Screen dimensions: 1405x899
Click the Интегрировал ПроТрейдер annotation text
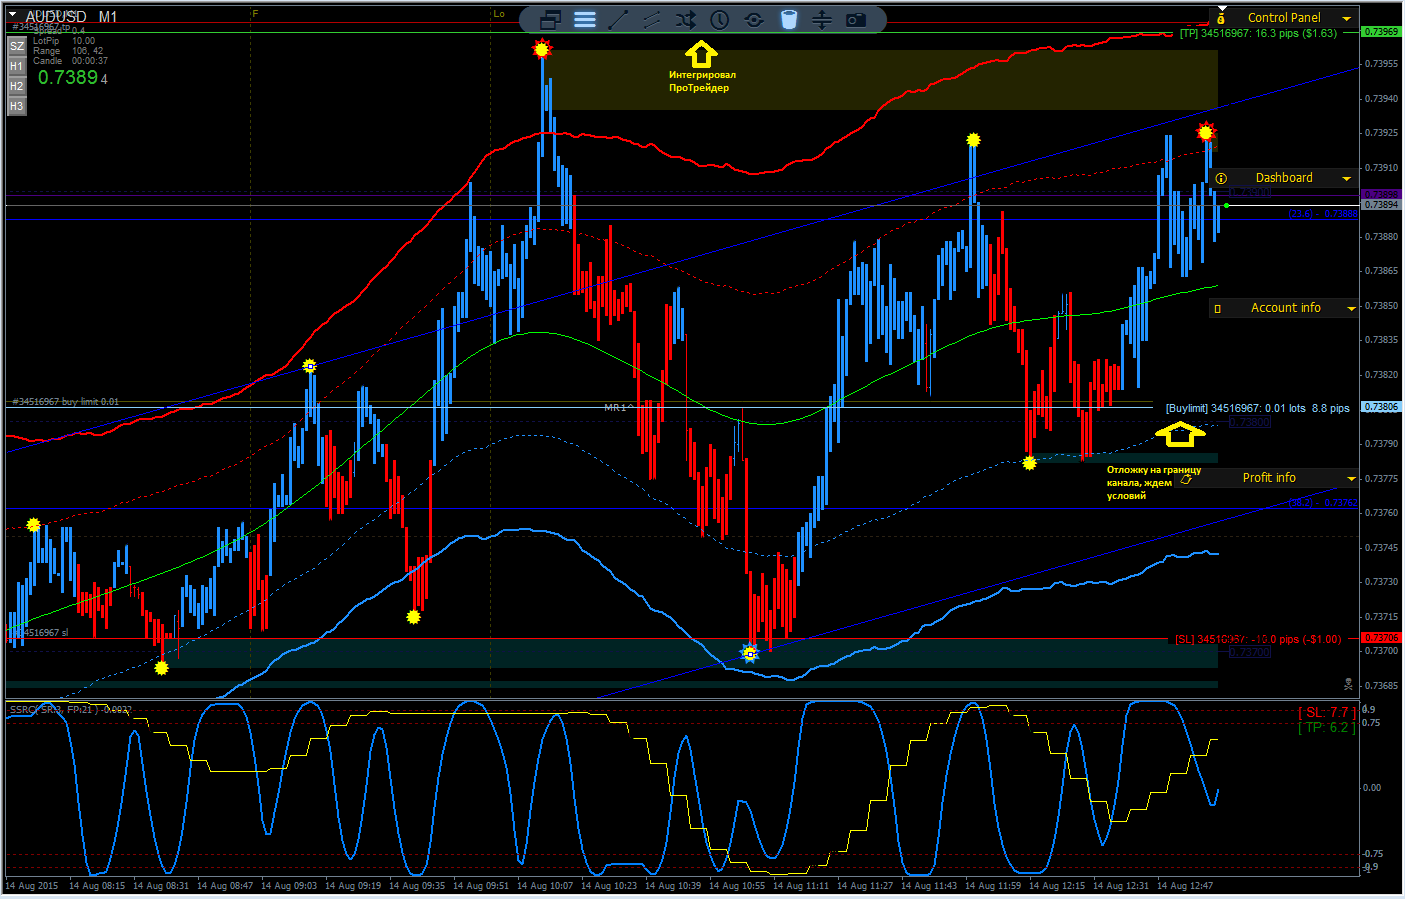(x=702, y=81)
